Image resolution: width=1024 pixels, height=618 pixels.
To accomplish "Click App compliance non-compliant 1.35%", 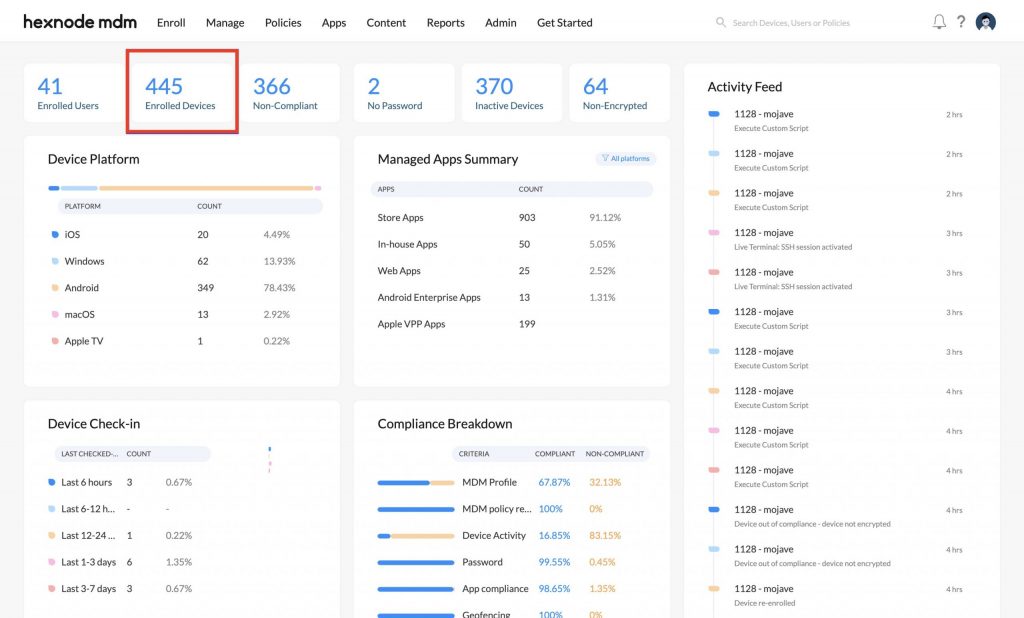I will (602, 589).
